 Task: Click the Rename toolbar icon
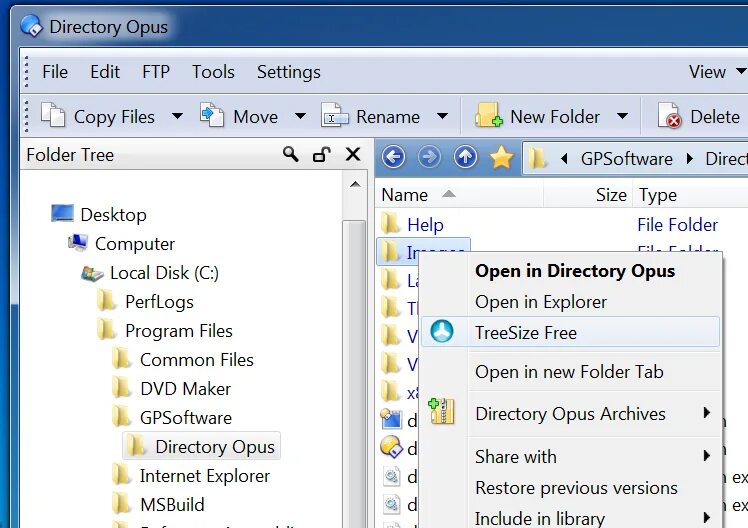tap(334, 115)
